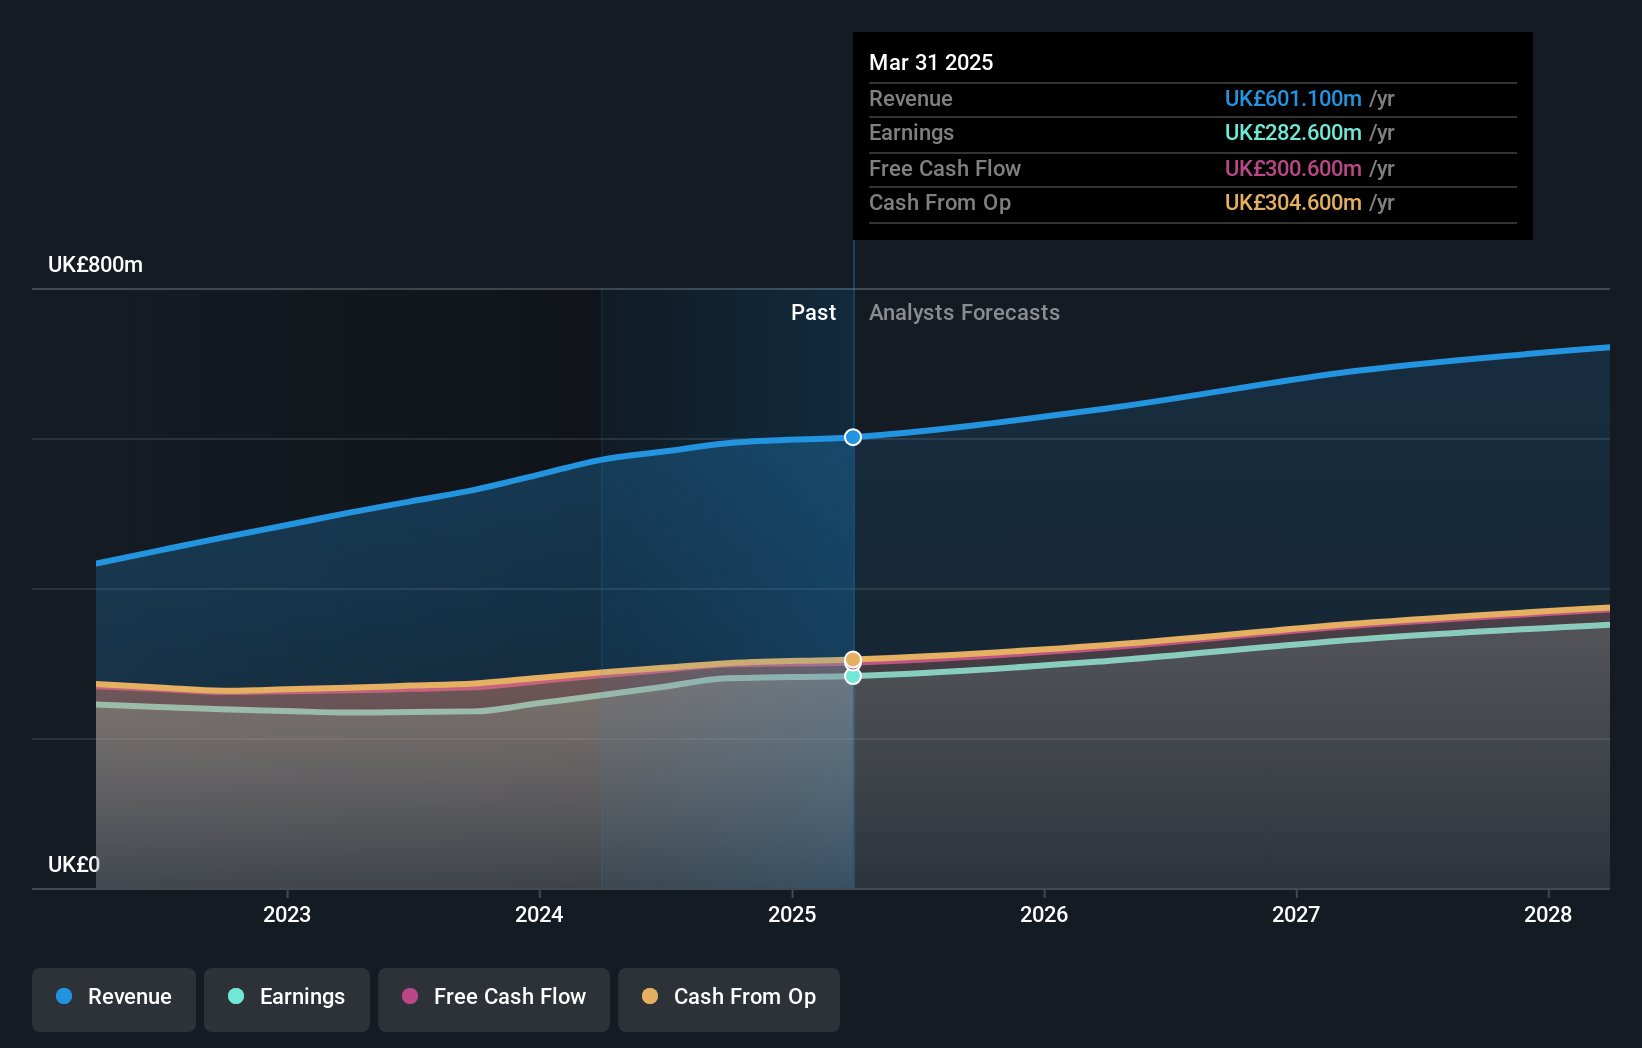Click the 2025 x-axis label
The width and height of the screenshot is (1642, 1048).
792,914
